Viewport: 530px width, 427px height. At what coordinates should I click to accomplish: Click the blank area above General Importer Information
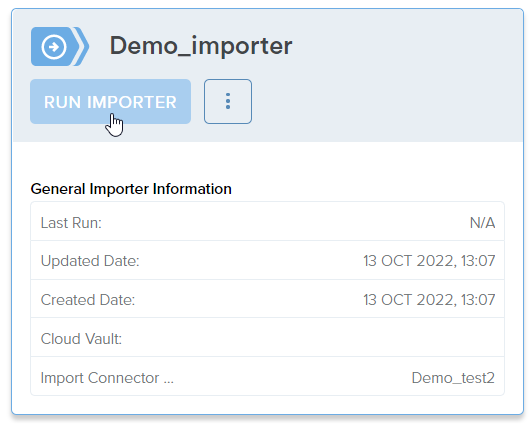[x=267, y=162]
